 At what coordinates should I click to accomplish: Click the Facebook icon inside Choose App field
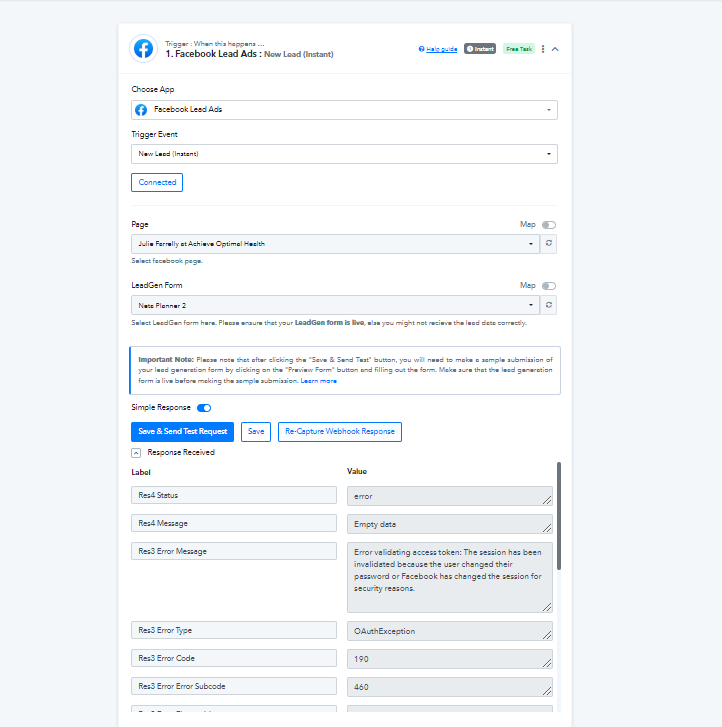click(x=141, y=110)
